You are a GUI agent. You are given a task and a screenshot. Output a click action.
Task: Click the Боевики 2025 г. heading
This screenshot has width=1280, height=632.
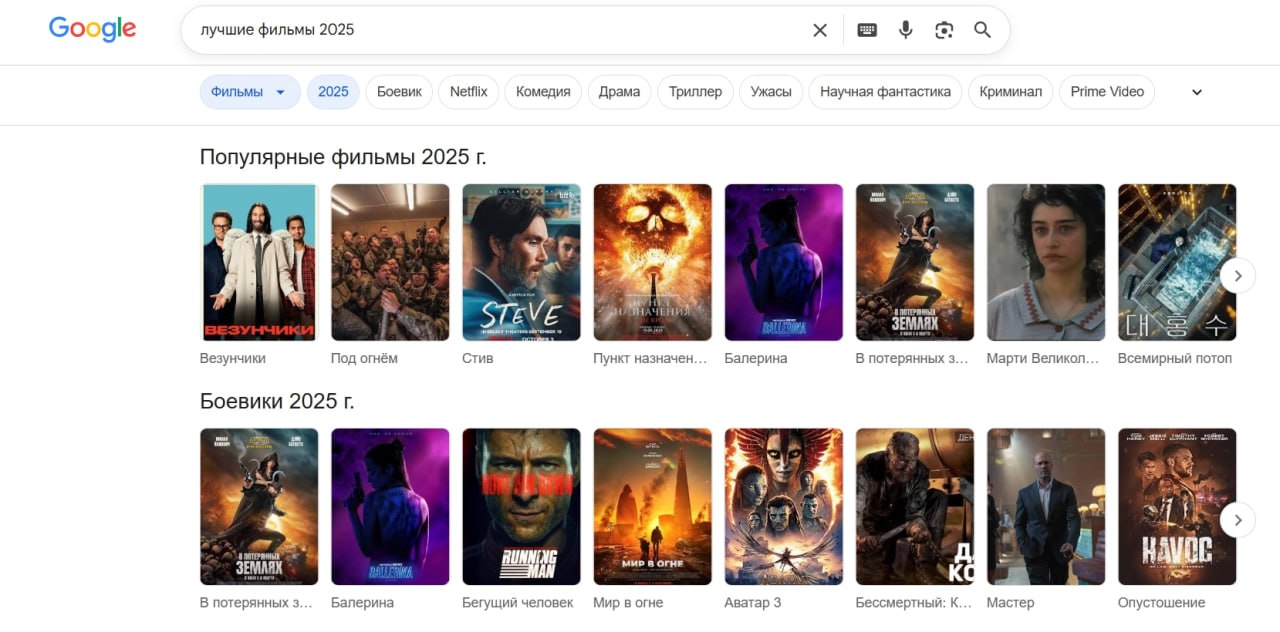277,402
